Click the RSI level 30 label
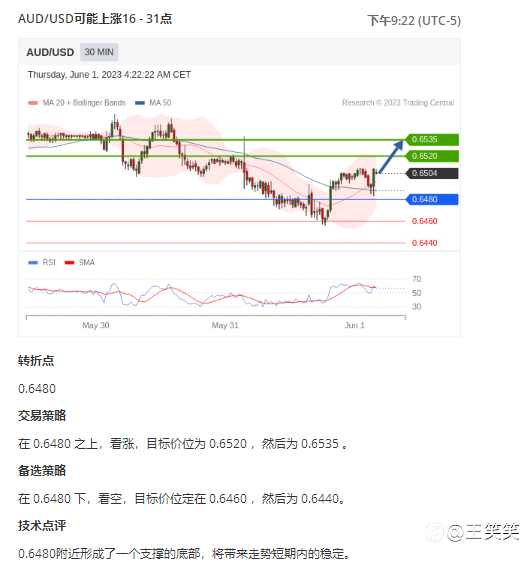The height and width of the screenshot is (567, 526). click(417, 307)
